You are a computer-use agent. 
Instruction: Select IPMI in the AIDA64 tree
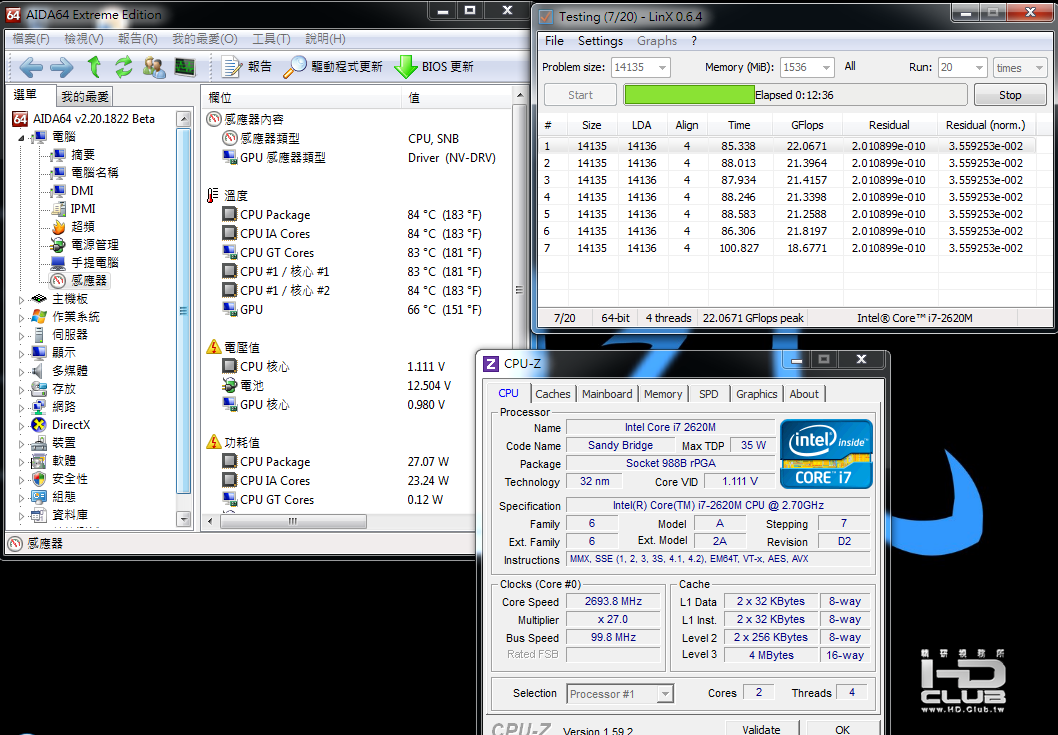(x=83, y=209)
